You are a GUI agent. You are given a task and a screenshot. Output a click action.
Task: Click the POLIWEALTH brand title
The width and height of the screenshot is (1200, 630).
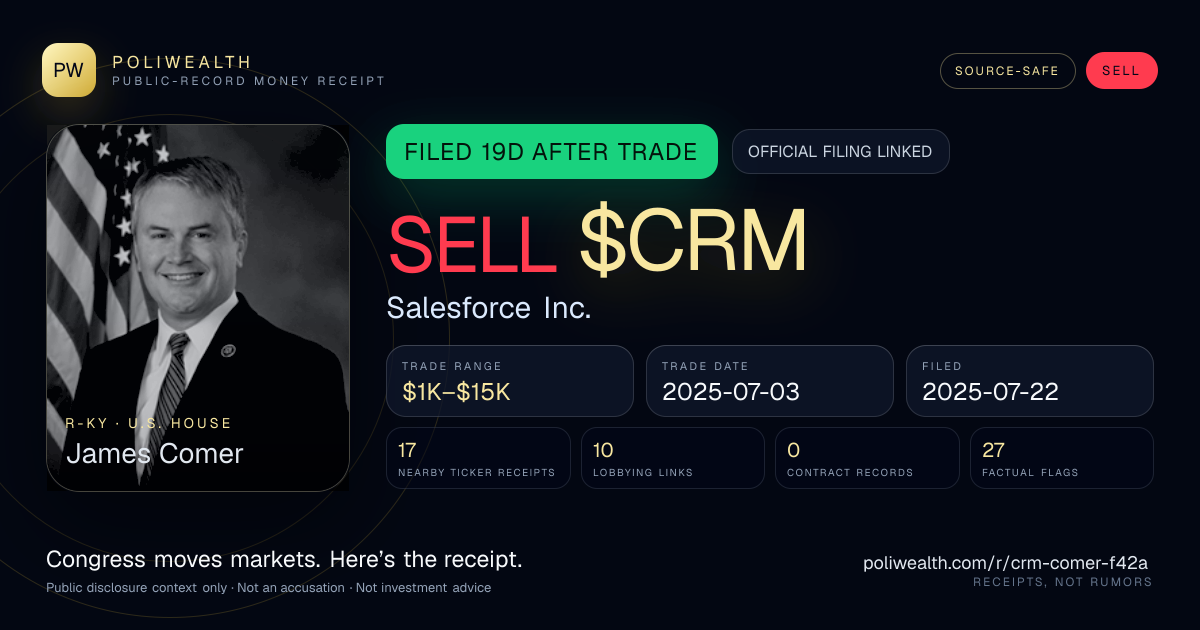click(182, 62)
